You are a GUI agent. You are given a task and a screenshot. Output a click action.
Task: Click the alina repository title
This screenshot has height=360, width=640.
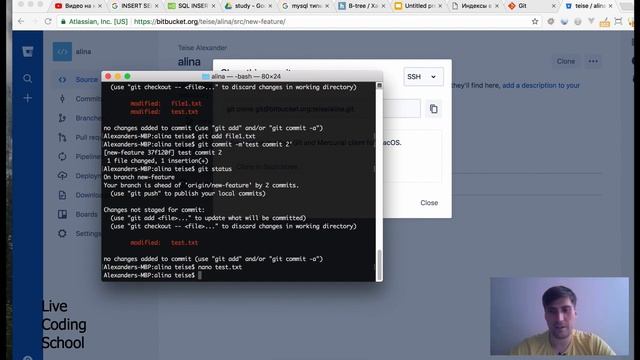pos(189,62)
